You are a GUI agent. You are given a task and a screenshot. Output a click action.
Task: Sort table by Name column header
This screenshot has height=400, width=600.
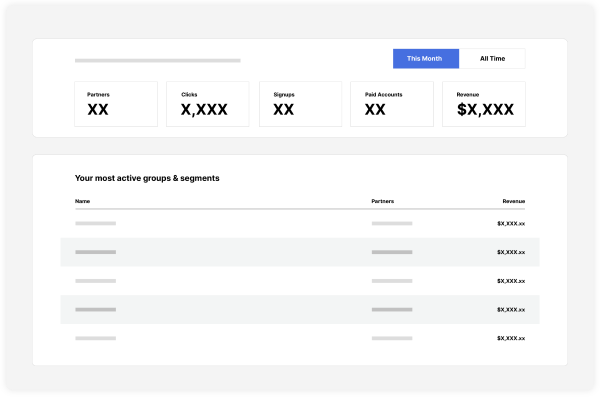pos(82,201)
